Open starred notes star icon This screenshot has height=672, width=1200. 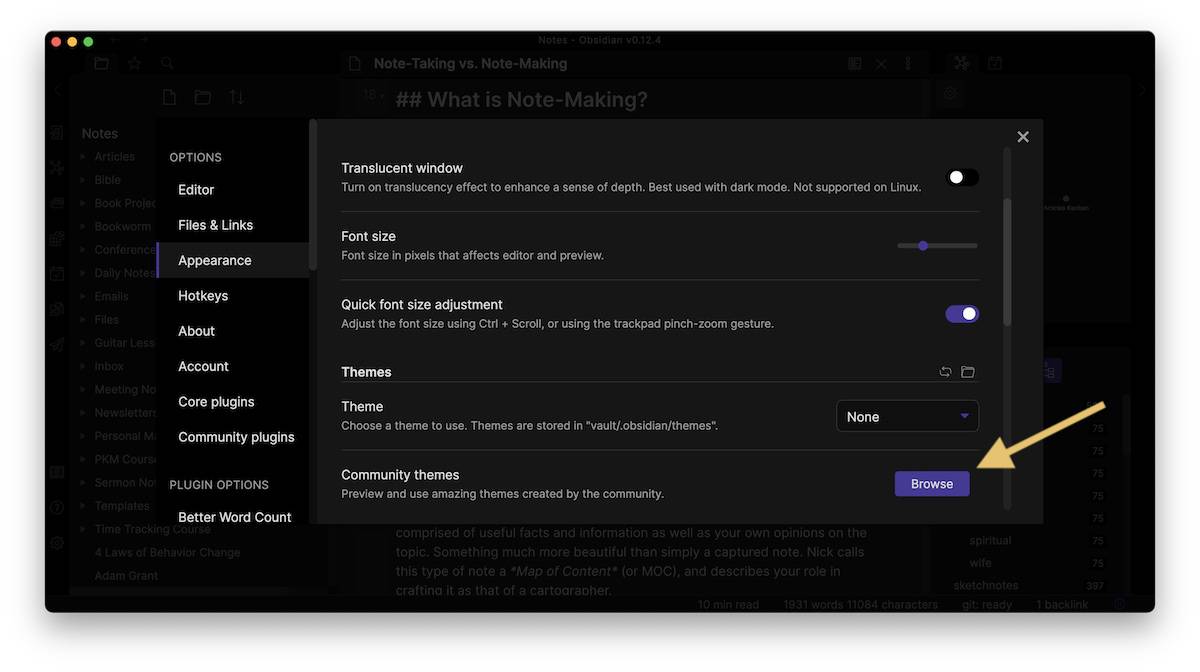[134, 63]
